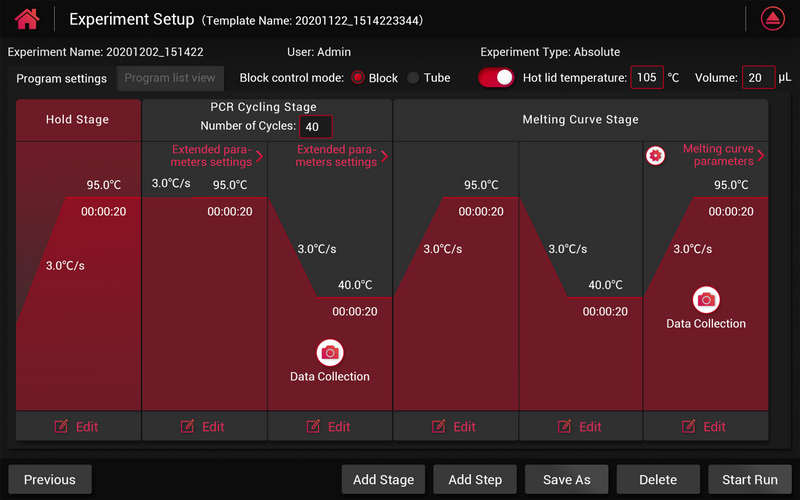Go to the home screen icon
Image resolution: width=800 pixels, height=500 pixels.
pos(27,19)
